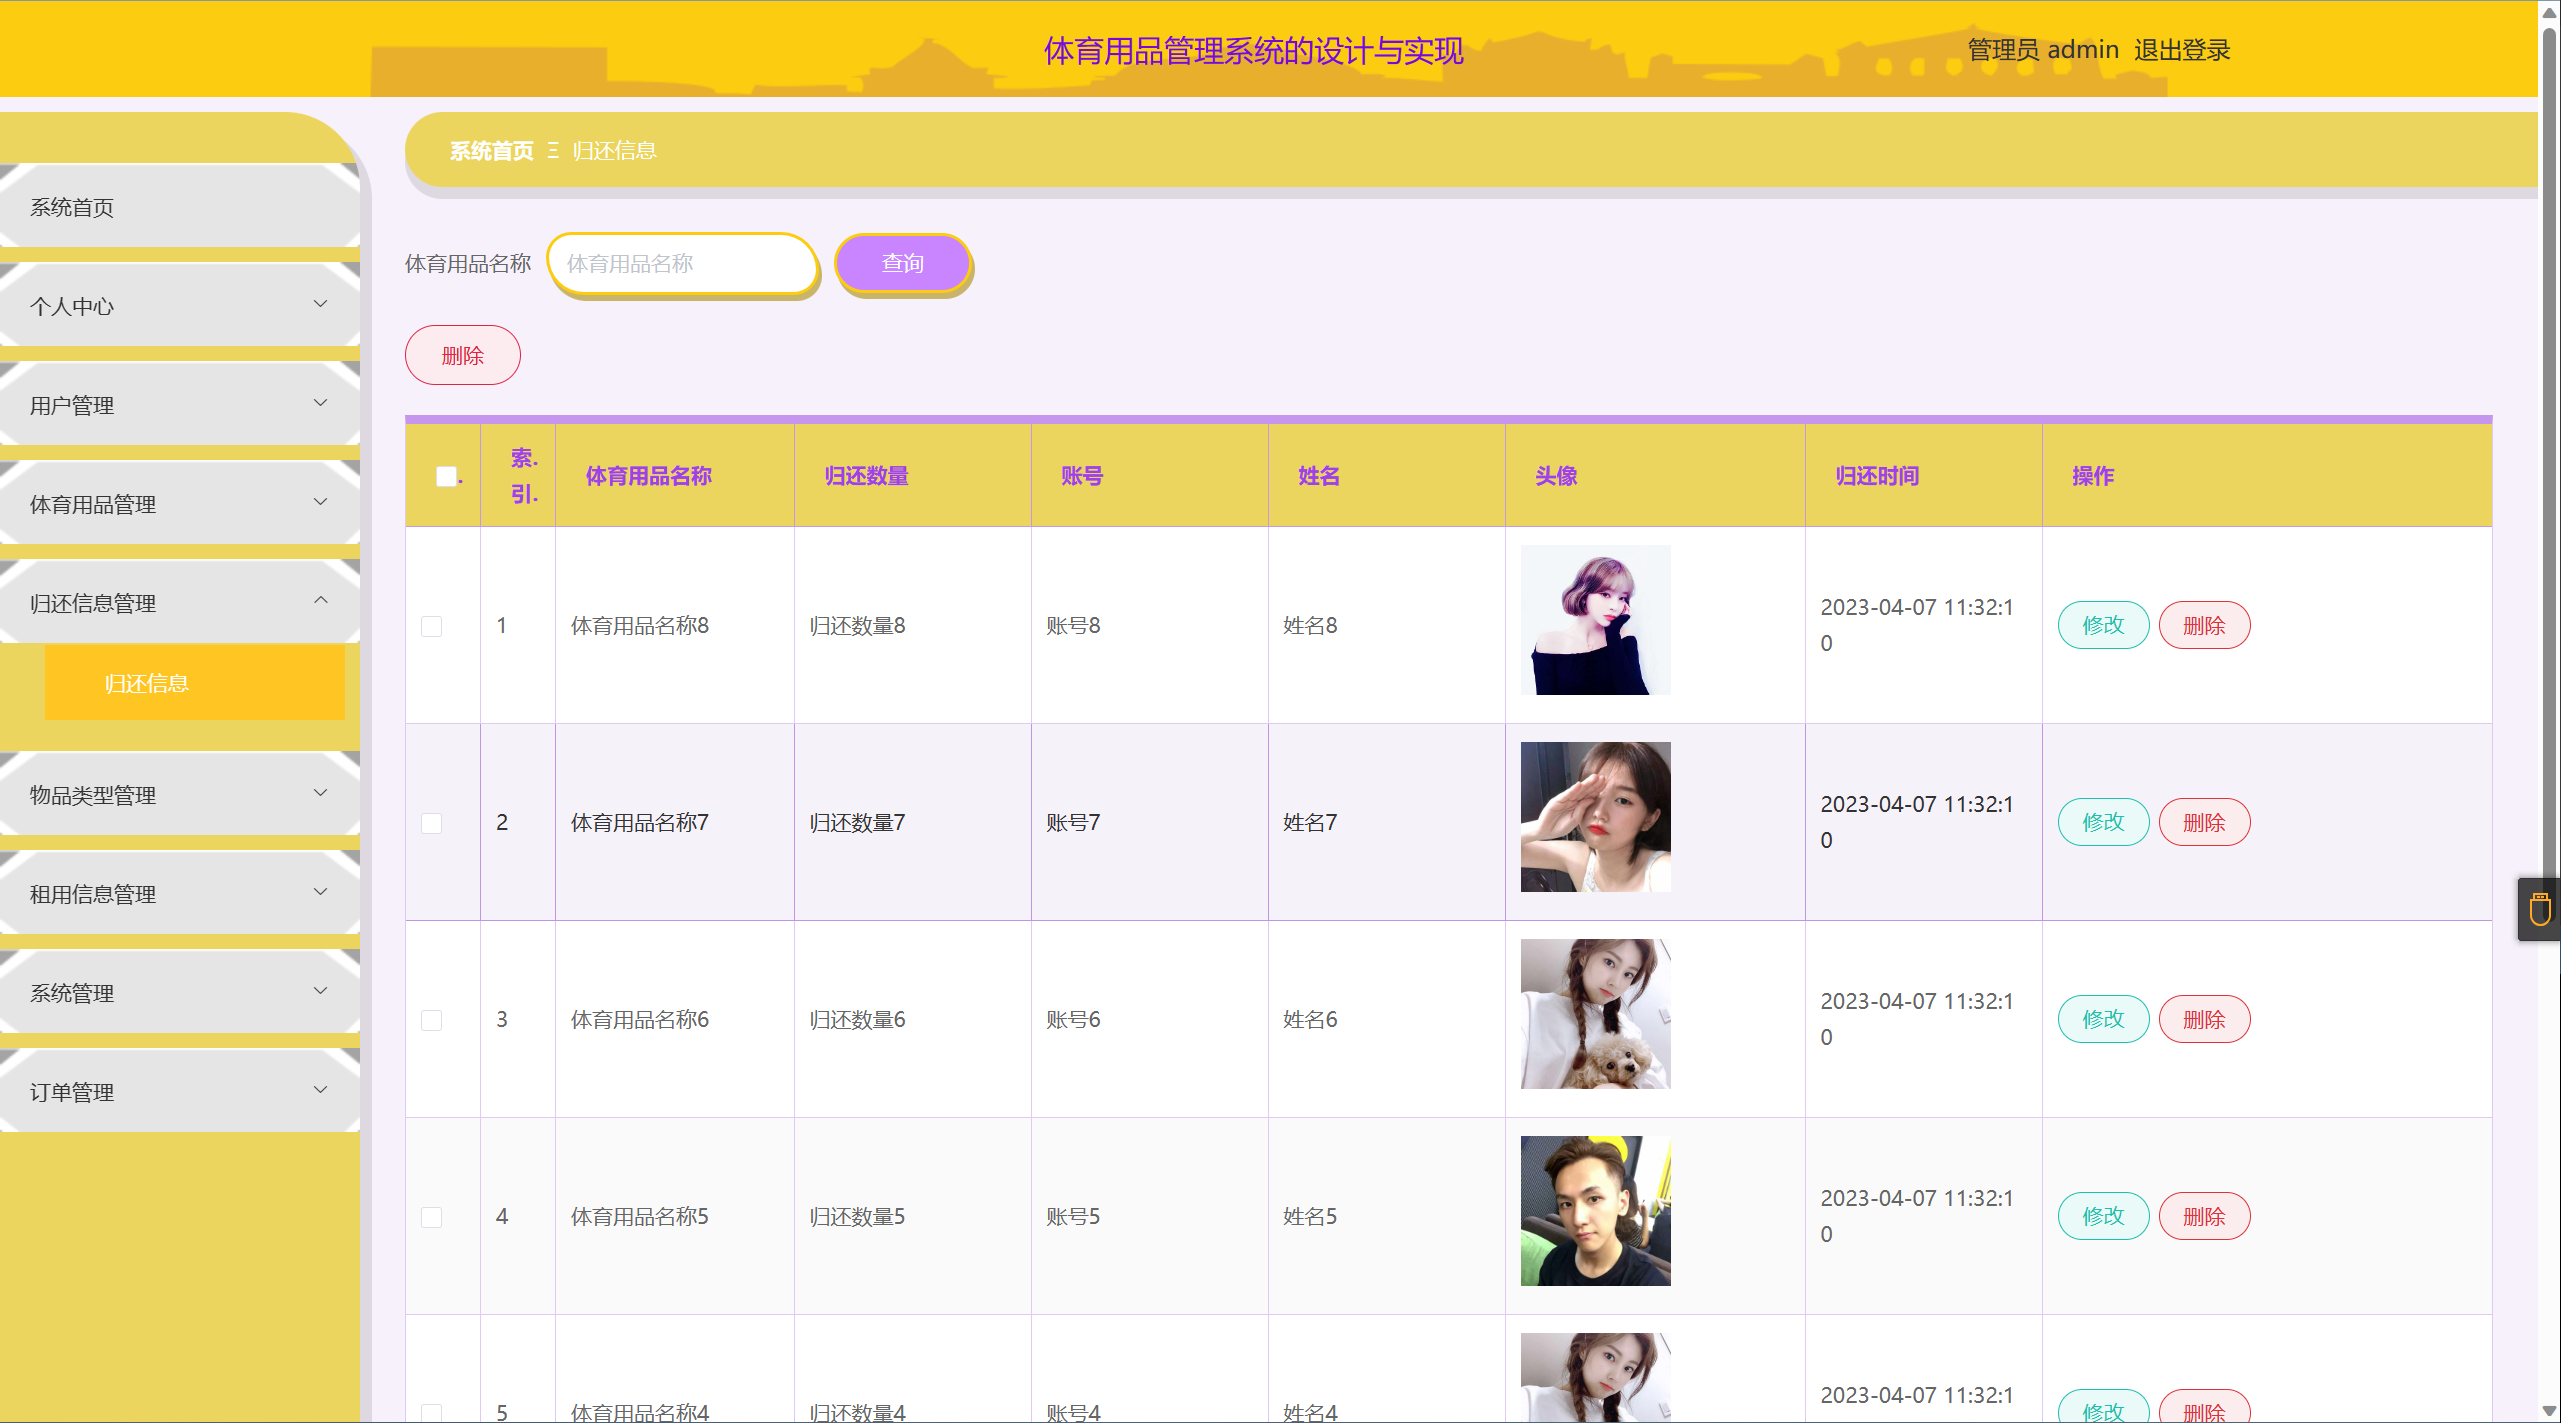Click 删除 for 体育用品名称8 row
This screenshot has width=2561, height=1423.
click(x=2204, y=625)
